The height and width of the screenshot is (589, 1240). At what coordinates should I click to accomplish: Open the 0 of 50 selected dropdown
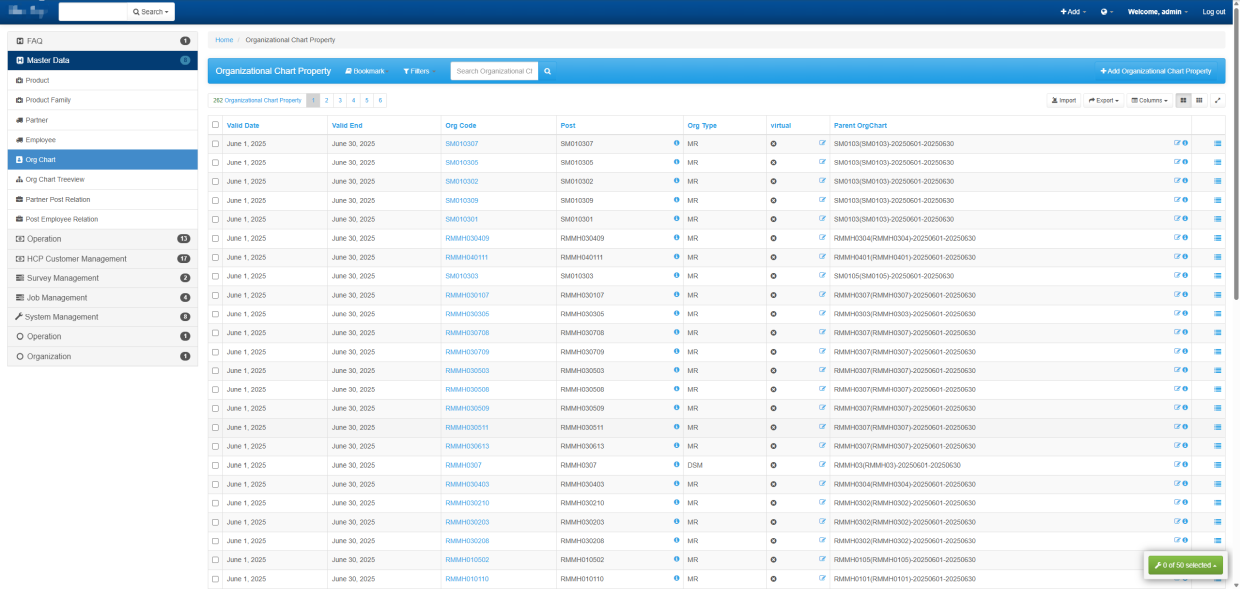click(1186, 565)
